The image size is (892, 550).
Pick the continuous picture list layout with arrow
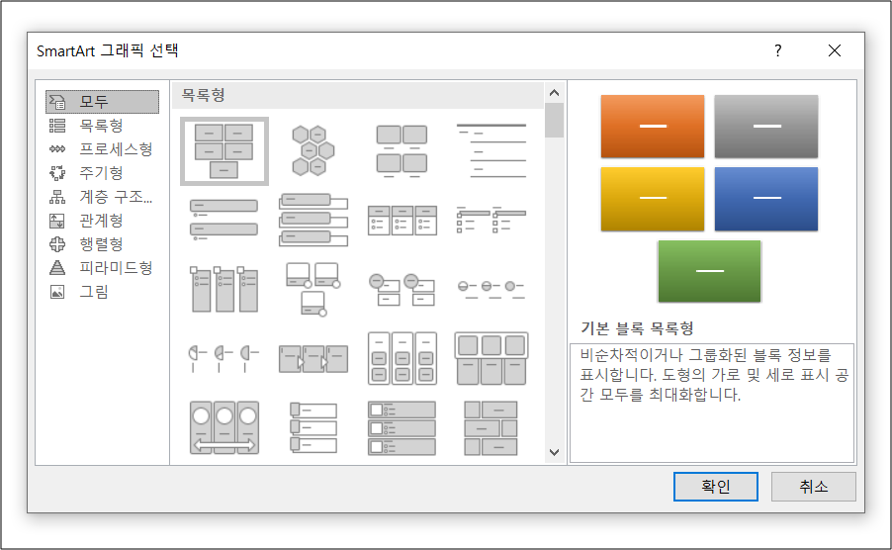click(224, 428)
